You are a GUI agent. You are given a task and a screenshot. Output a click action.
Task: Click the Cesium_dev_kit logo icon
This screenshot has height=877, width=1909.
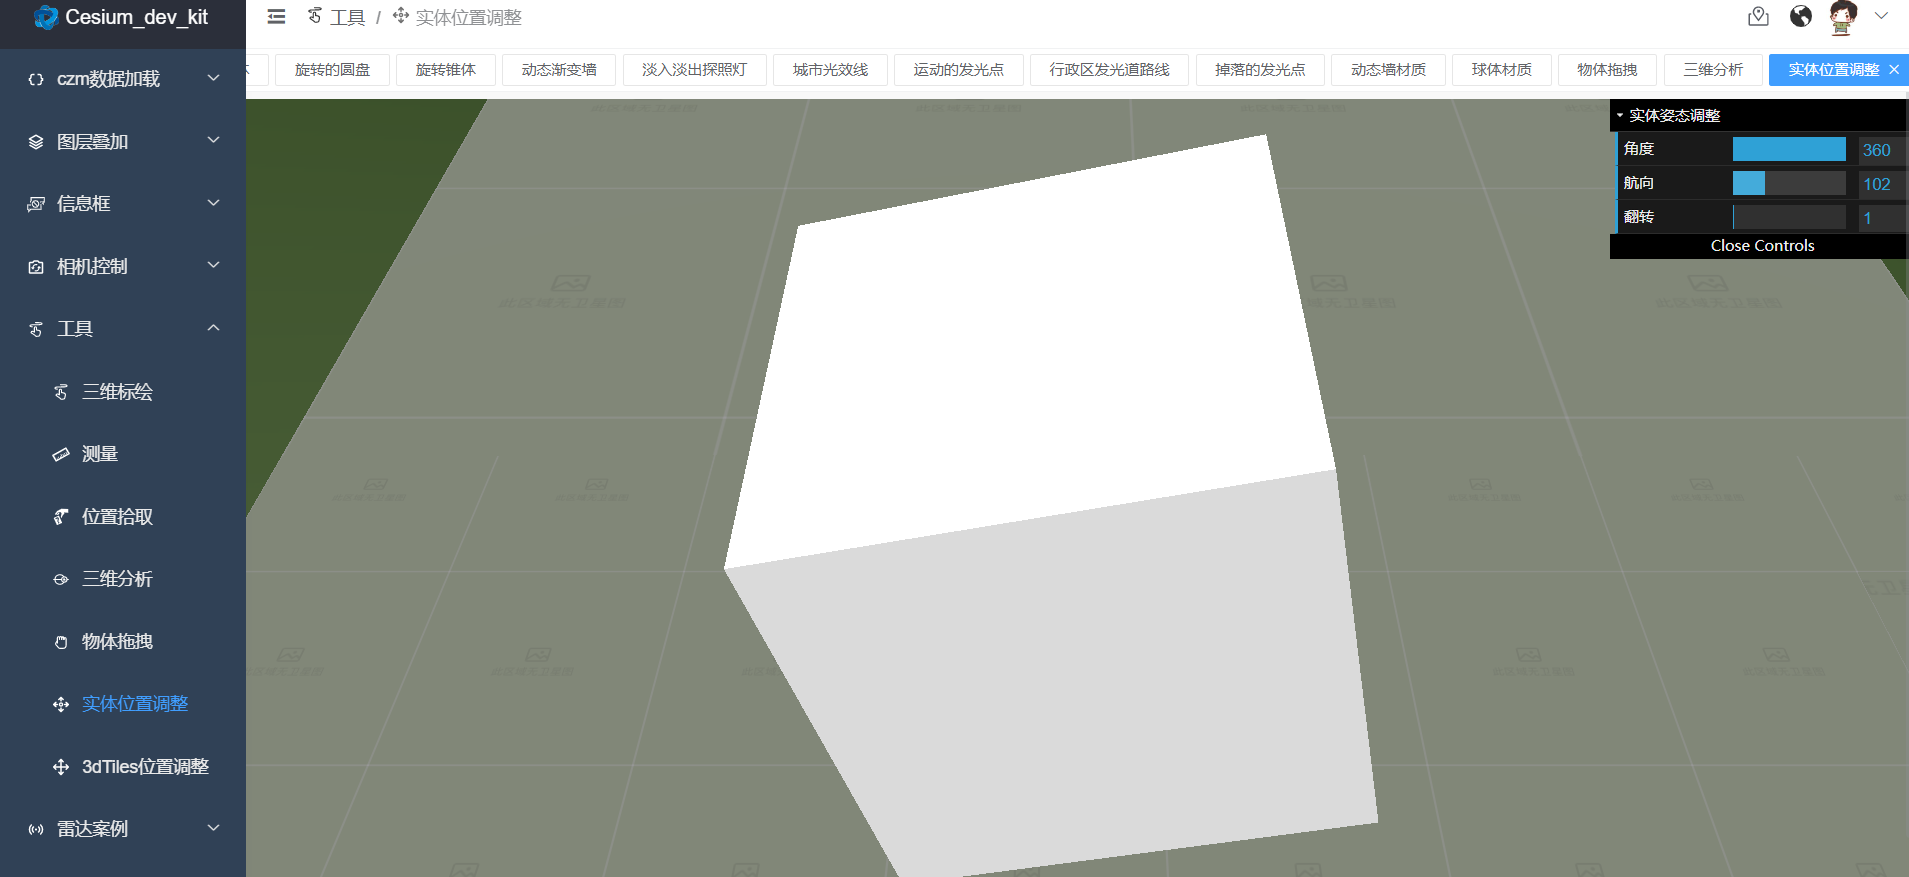click(x=46, y=17)
